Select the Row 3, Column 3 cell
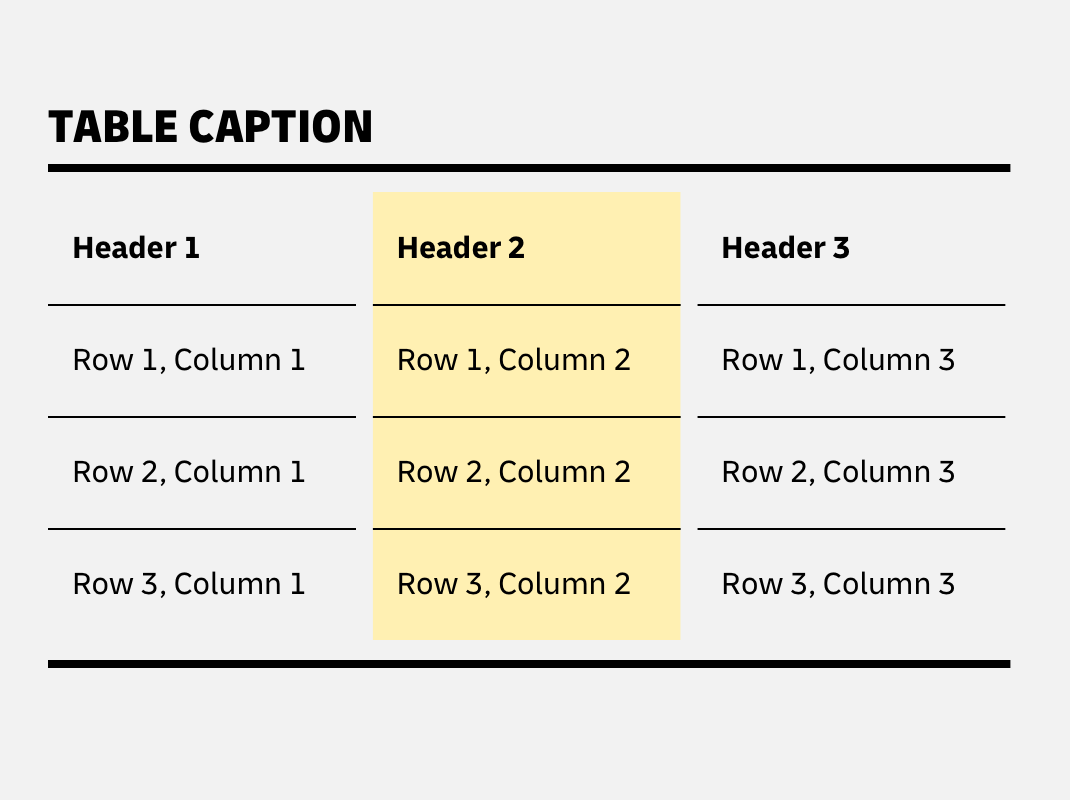The image size is (1070, 800). 838,584
